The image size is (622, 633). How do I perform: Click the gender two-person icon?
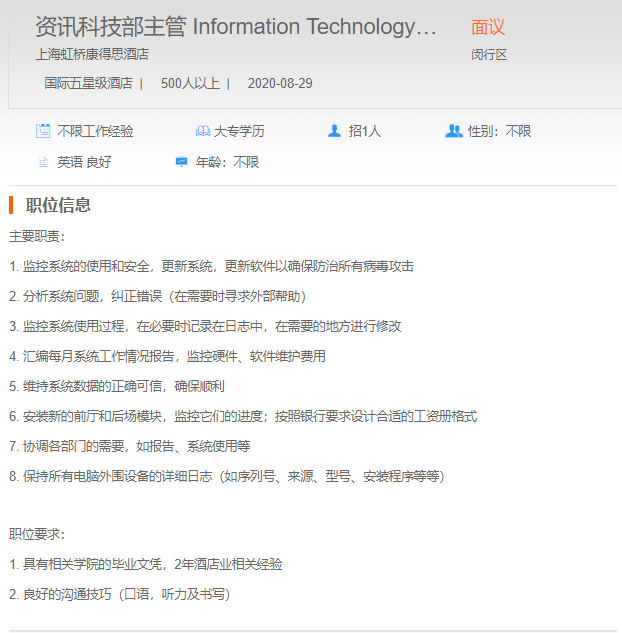(454, 131)
